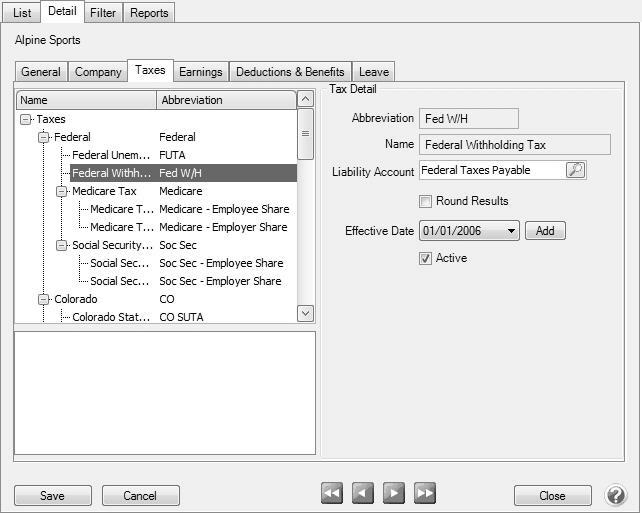The height and width of the screenshot is (514, 642).
Task: Click the Save button
Action: pos(52,496)
